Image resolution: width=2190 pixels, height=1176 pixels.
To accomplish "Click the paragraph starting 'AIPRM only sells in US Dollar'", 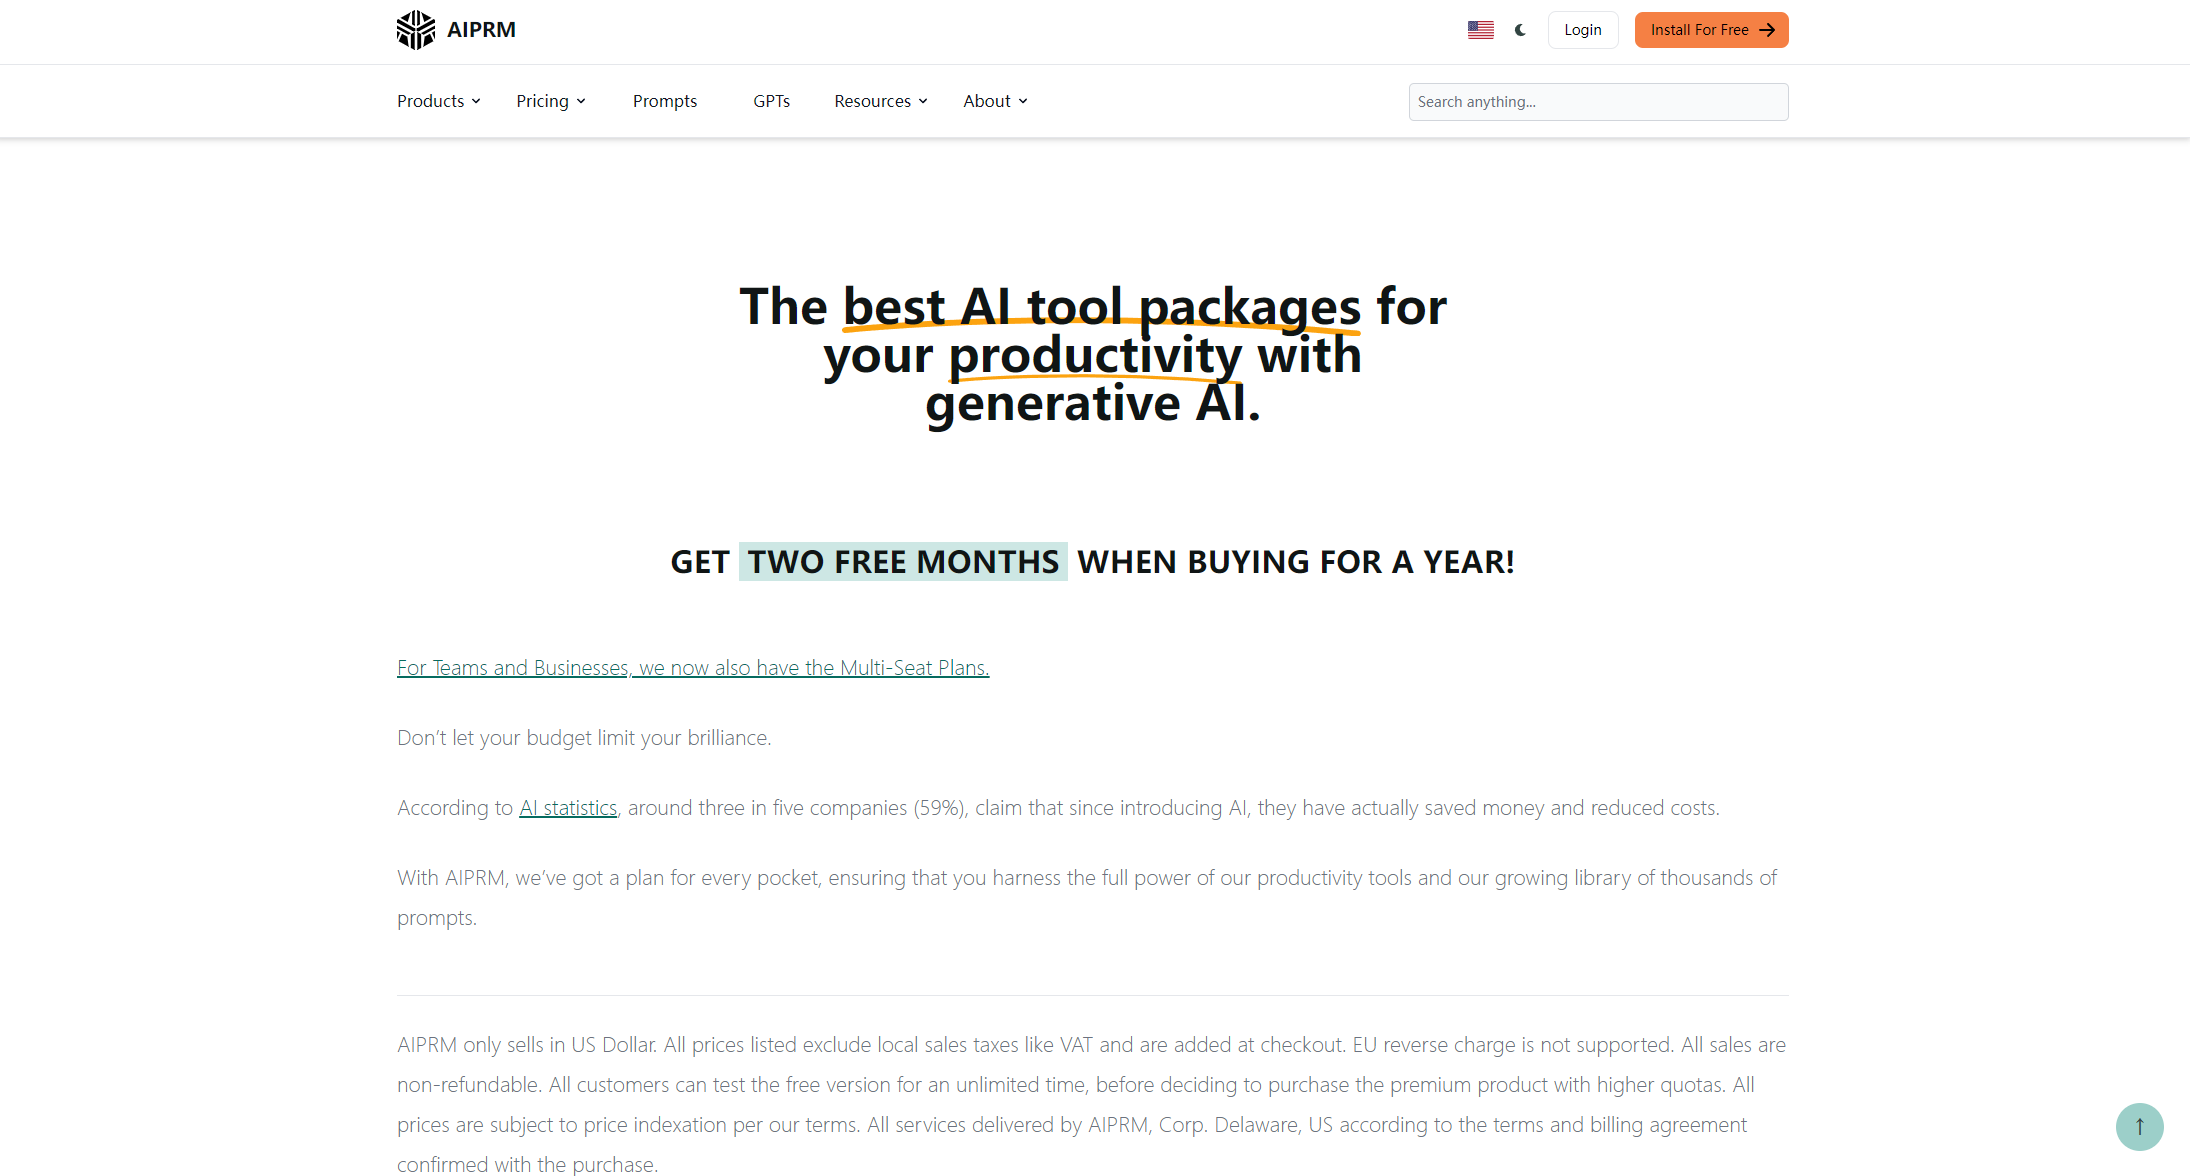I will point(1093,1104).
